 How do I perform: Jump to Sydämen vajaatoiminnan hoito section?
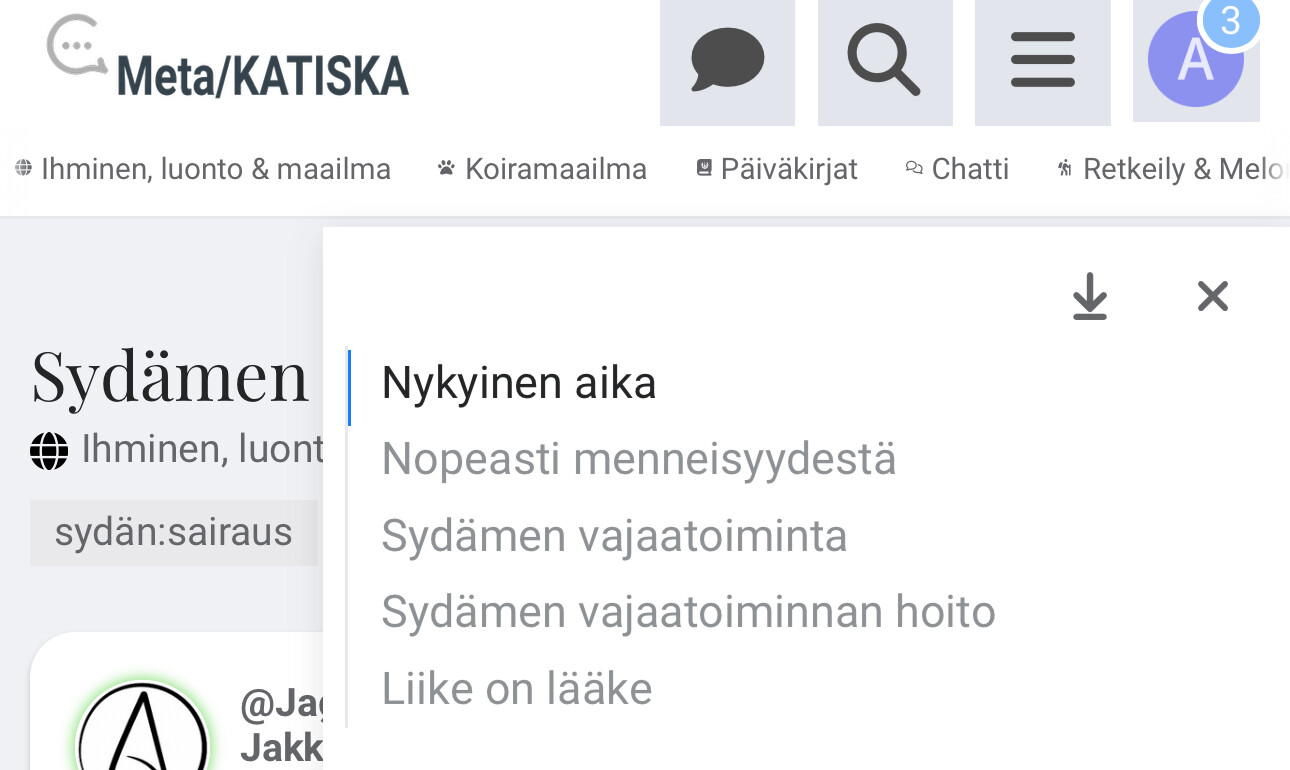[x=688, y=612]
